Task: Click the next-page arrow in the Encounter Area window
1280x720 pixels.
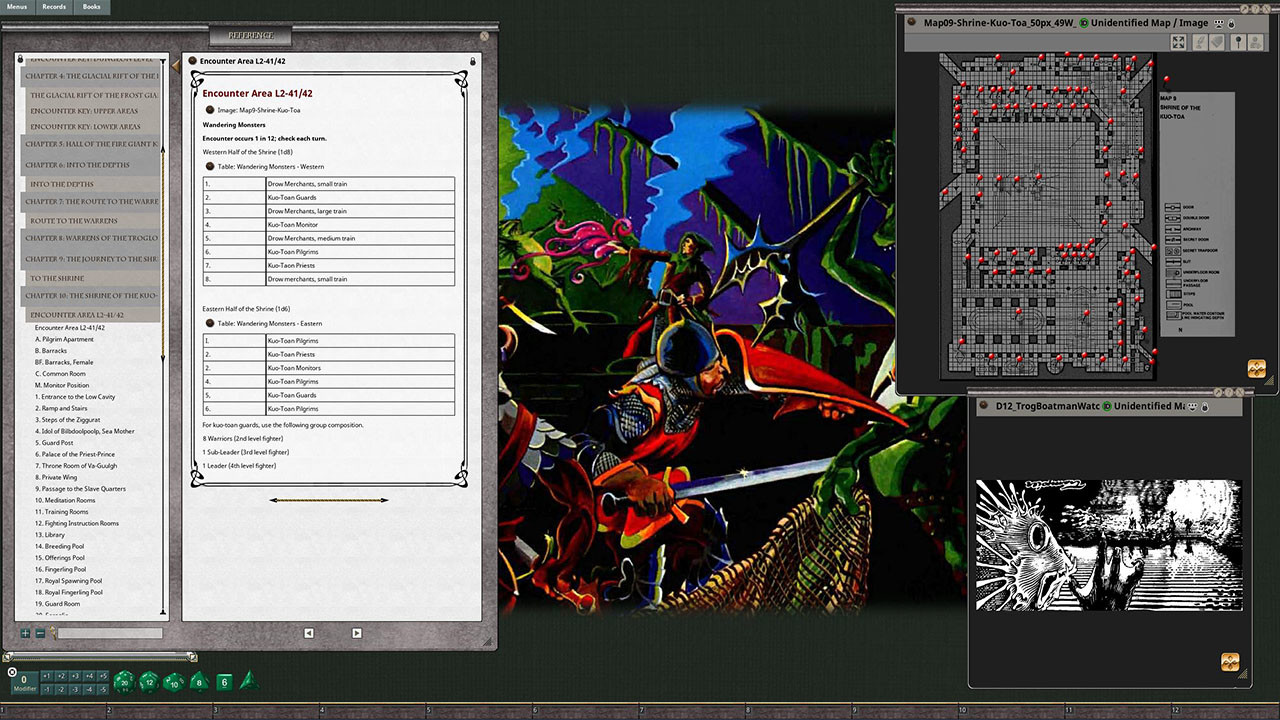Action: click(x=357, y=633)
